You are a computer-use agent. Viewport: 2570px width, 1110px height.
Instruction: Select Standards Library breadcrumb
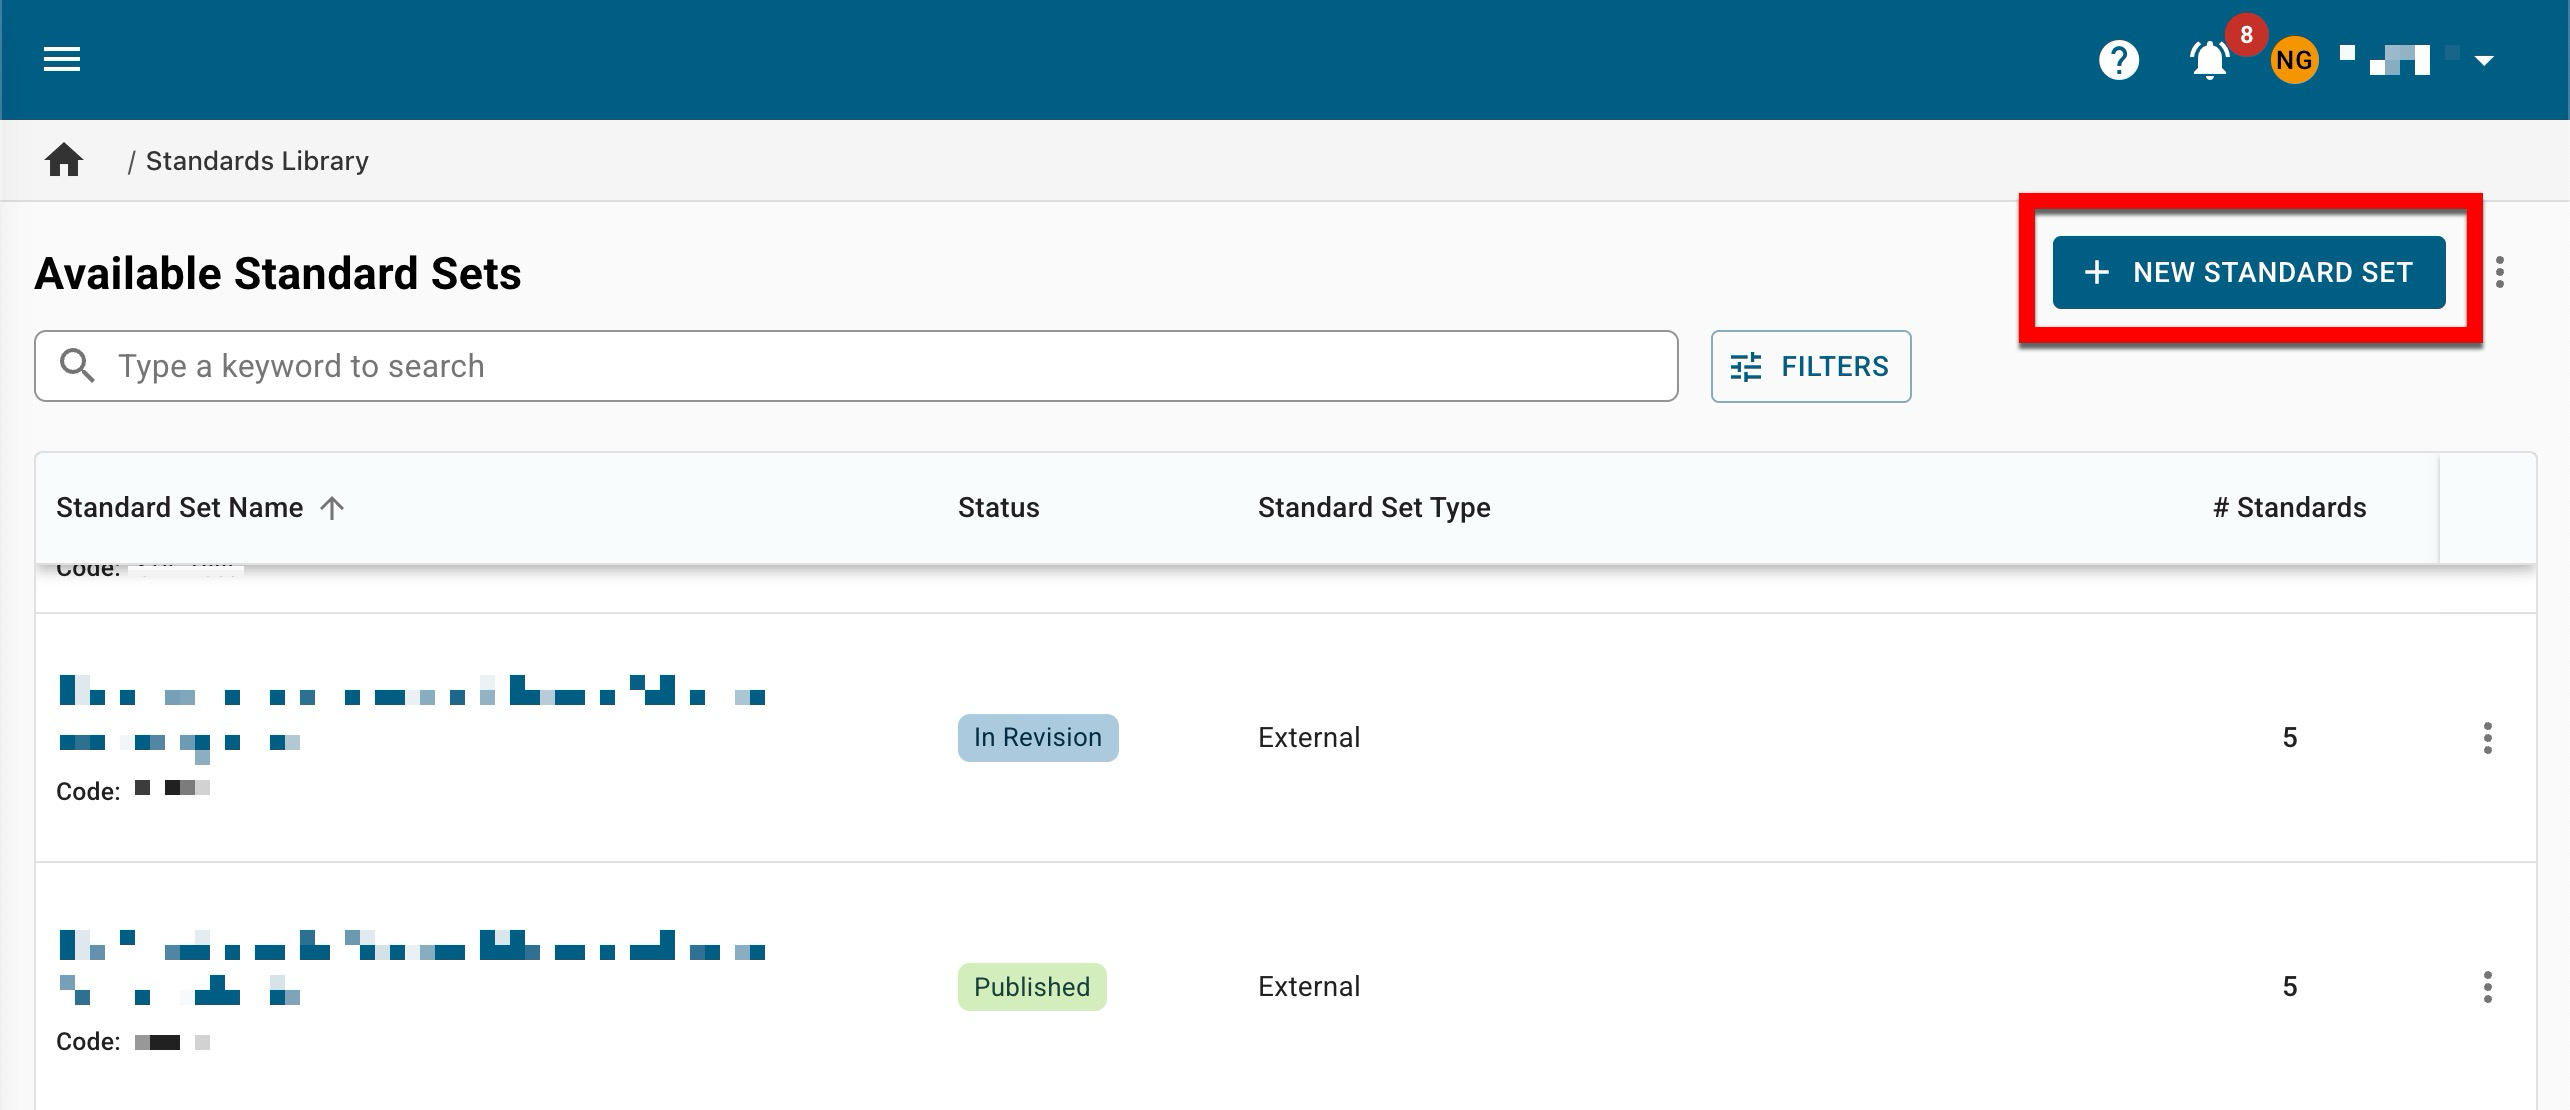[x=257, y=161]
